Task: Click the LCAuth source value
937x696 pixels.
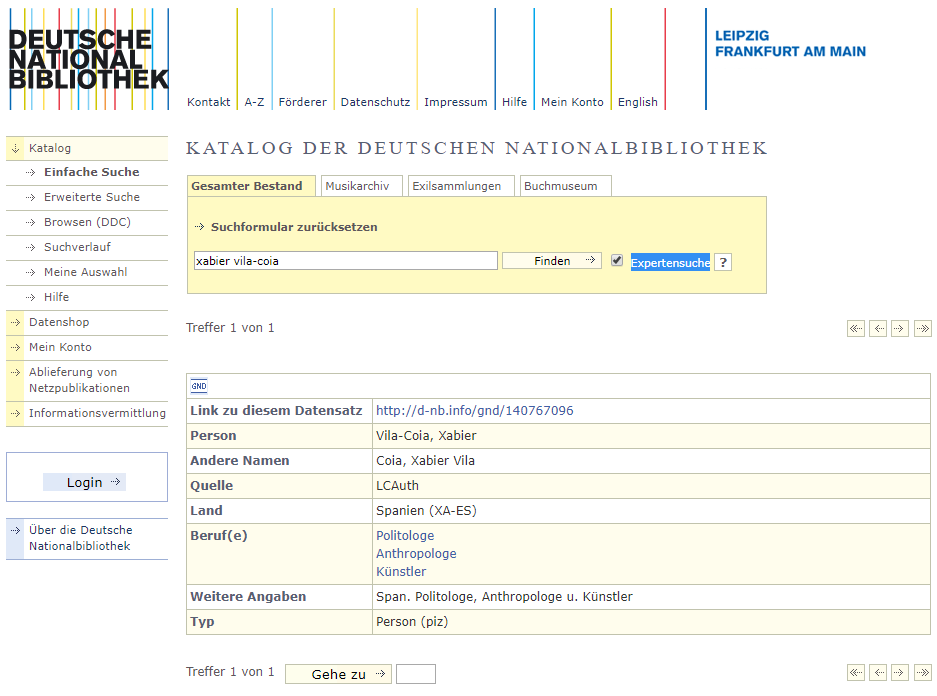Action: tap(397, 486)
